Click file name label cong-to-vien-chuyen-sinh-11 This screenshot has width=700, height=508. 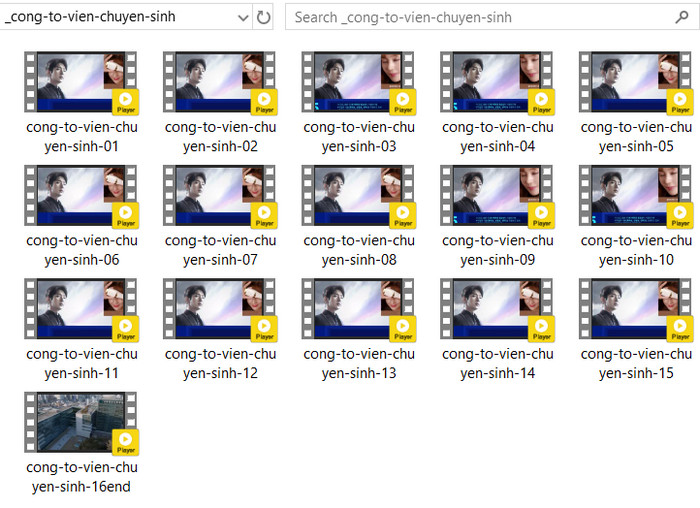click(x=82, y=363)
